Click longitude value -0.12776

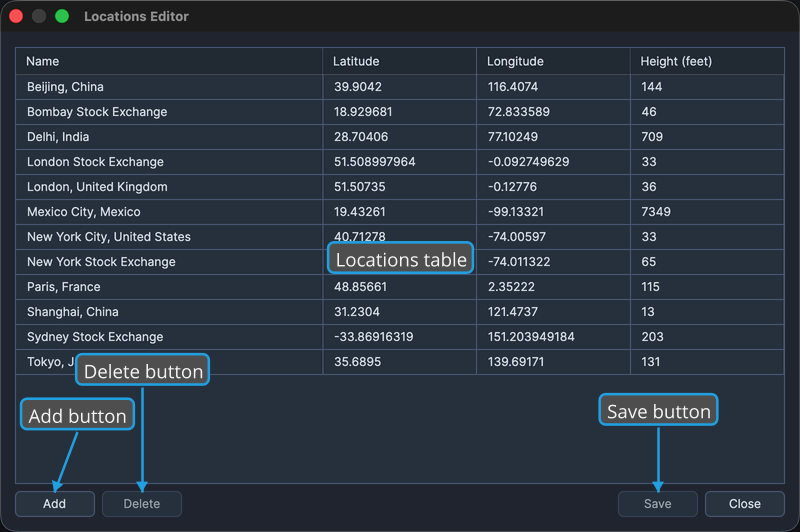pos(512,187)
